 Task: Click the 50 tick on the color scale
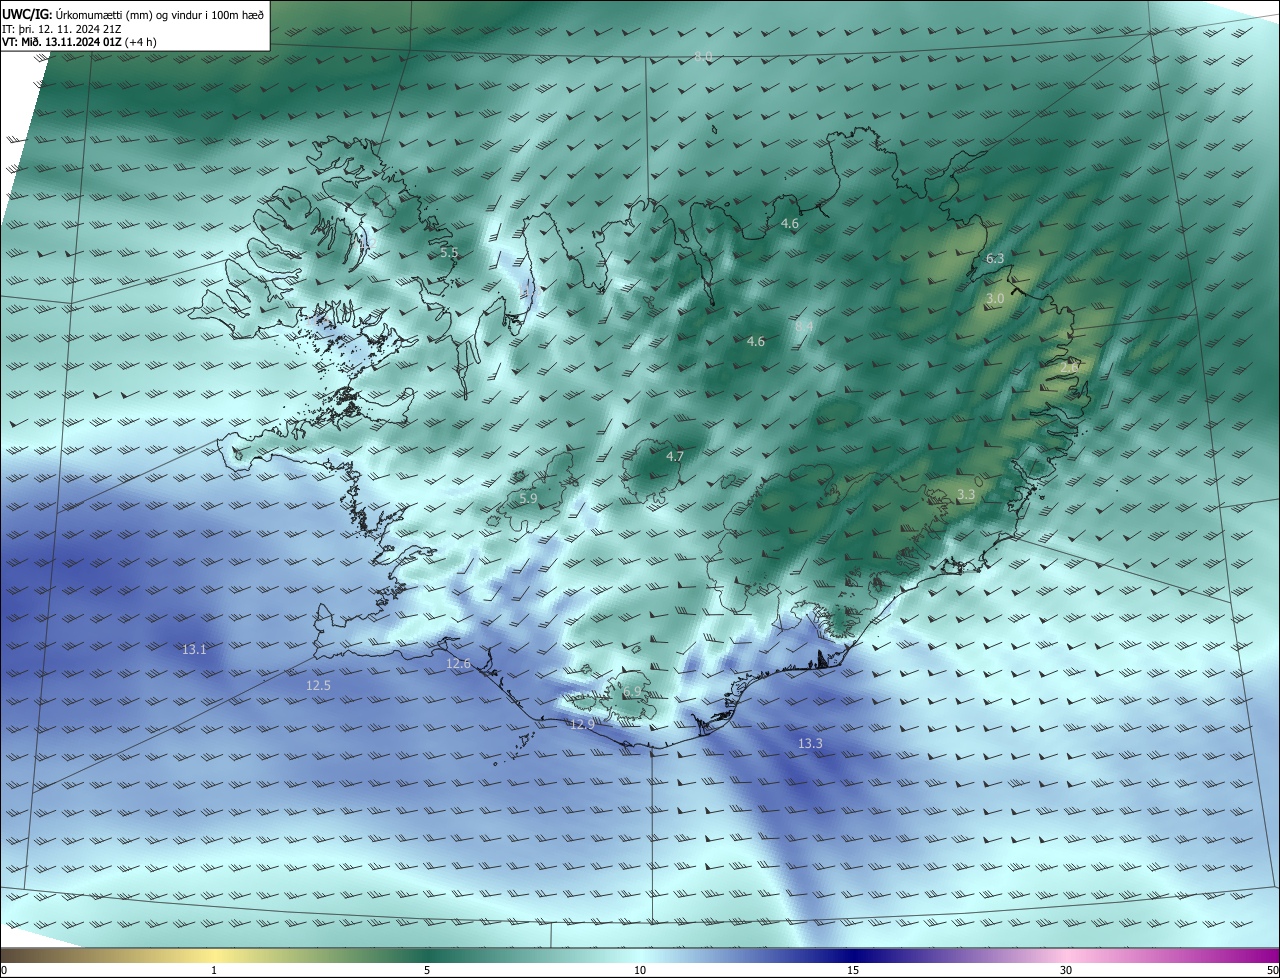1272,970
